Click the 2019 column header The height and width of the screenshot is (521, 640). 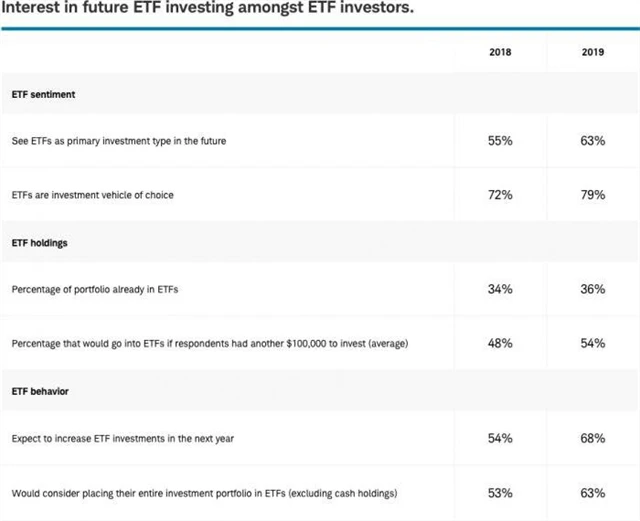click(592, 52)
